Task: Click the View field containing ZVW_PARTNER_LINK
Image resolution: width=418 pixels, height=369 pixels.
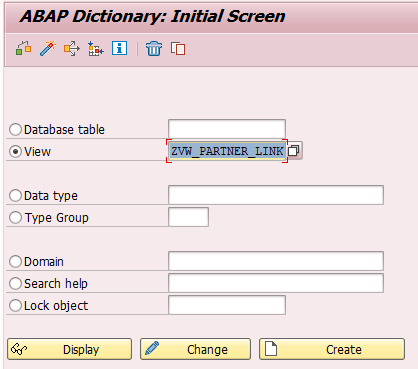Action: [x=227, y=151]
